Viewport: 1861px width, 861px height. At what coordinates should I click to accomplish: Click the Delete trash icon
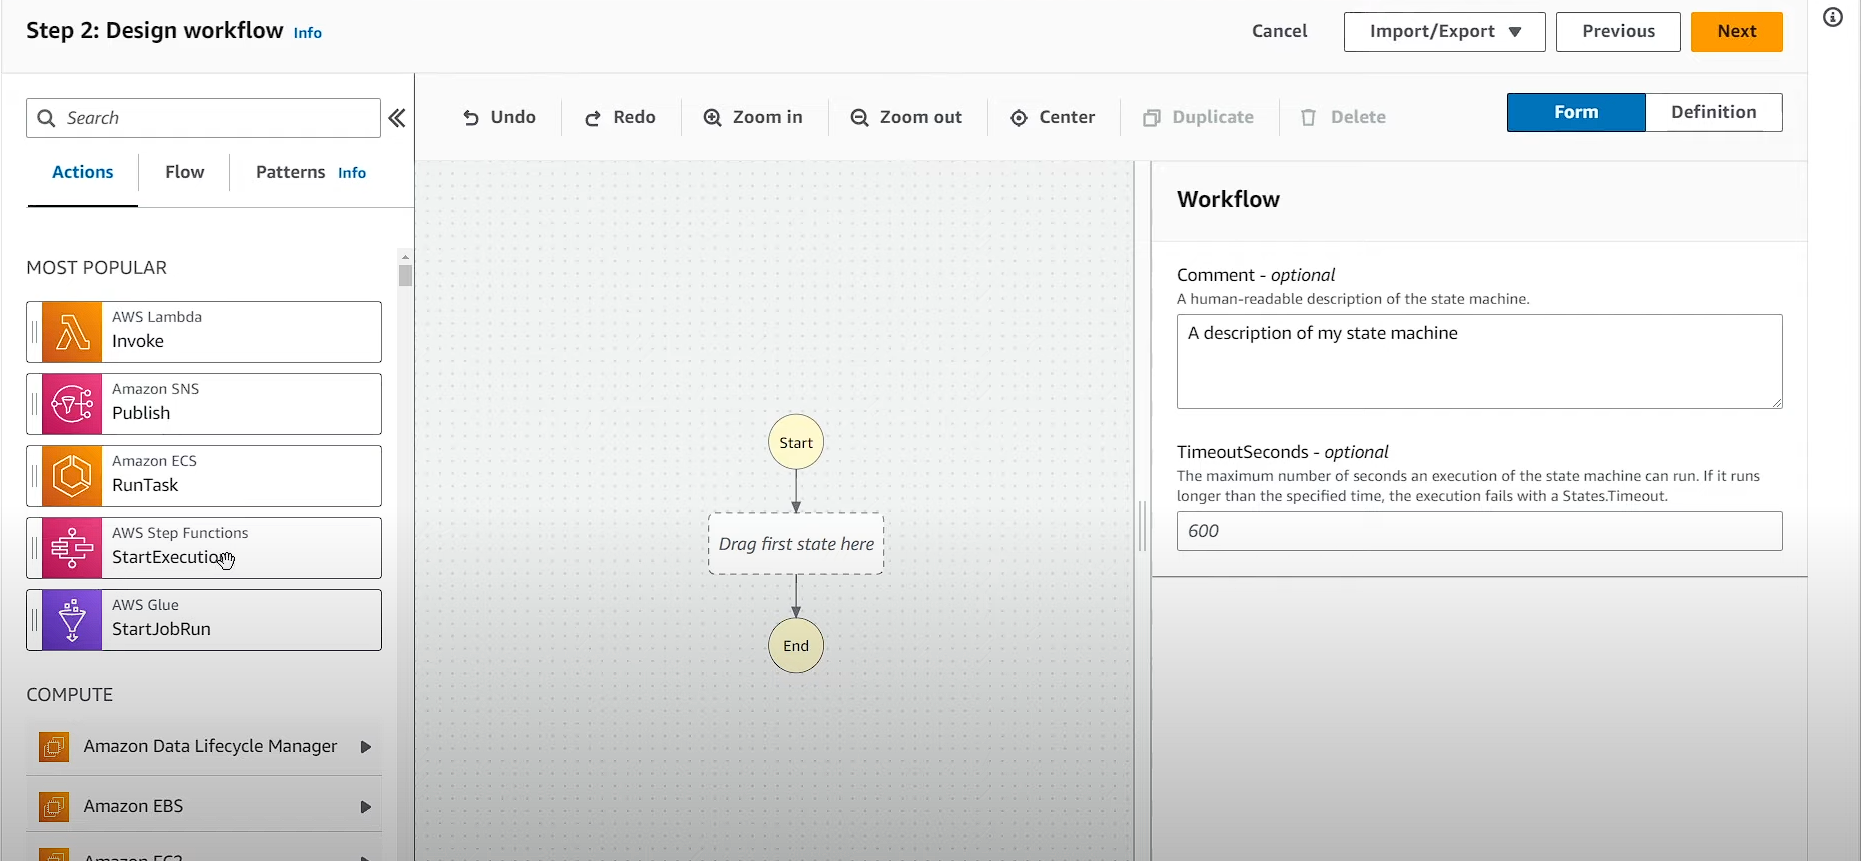pyautogui.click(x=1308, y=118)
